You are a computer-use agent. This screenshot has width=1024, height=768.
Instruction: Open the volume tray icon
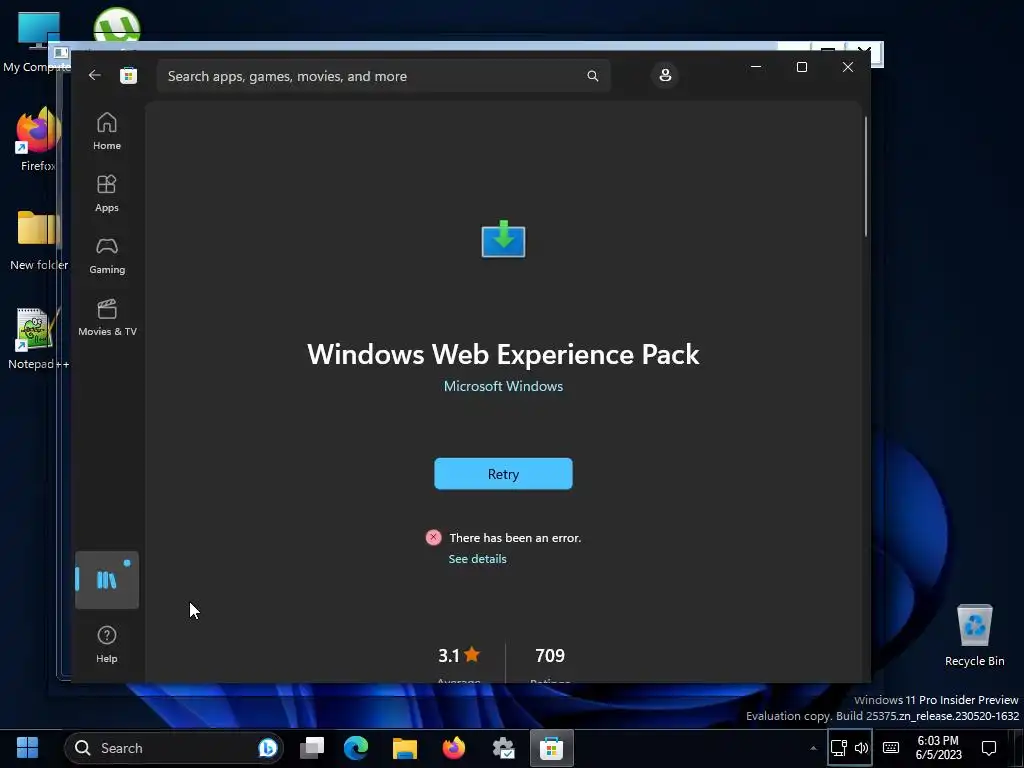[862, 748]
